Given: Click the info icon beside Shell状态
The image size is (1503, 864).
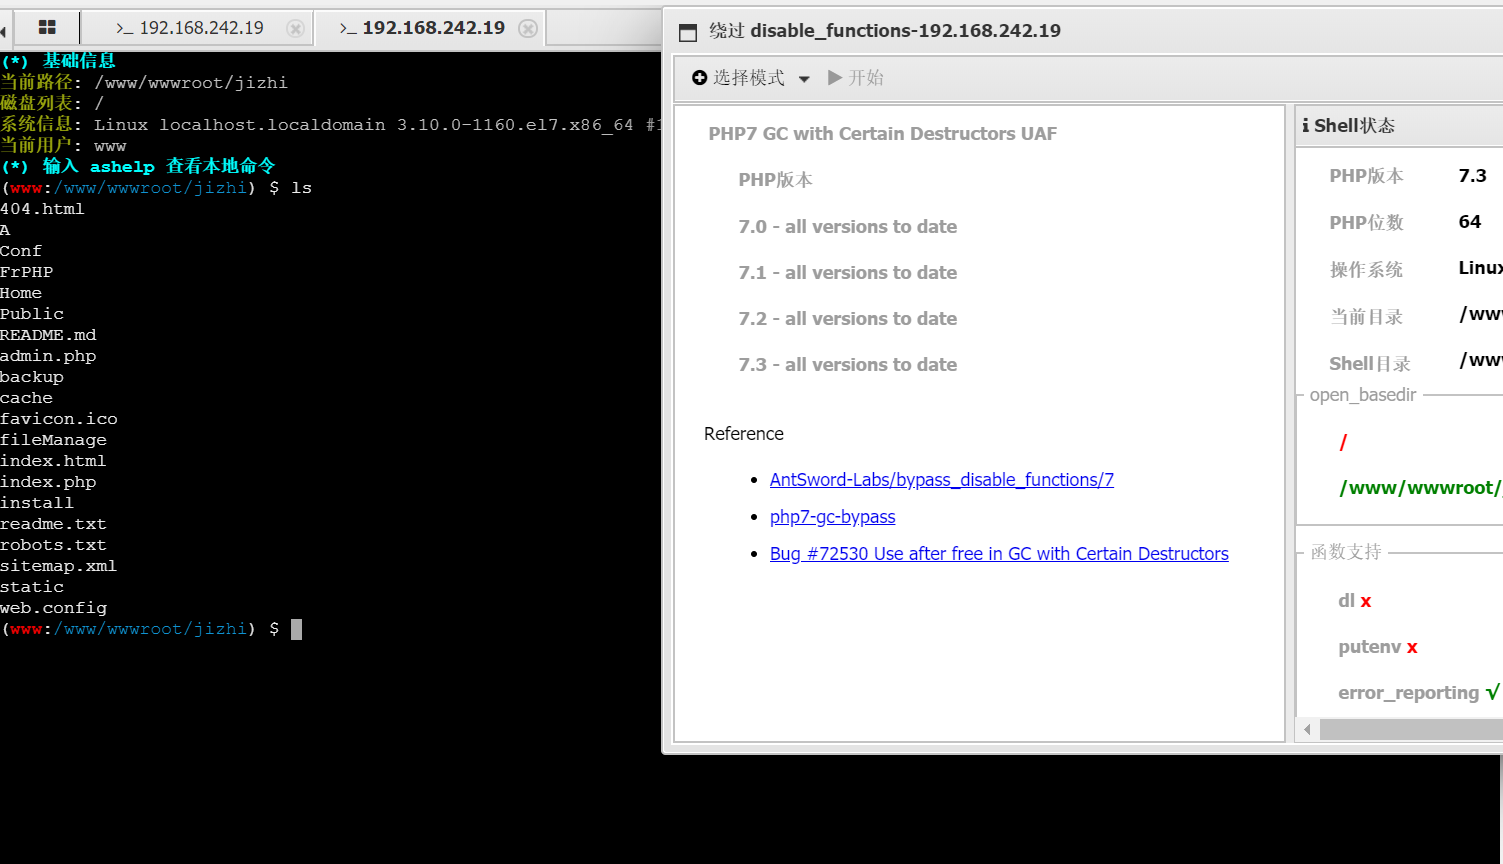Looking at the screenshot, I should (1305, 125).
